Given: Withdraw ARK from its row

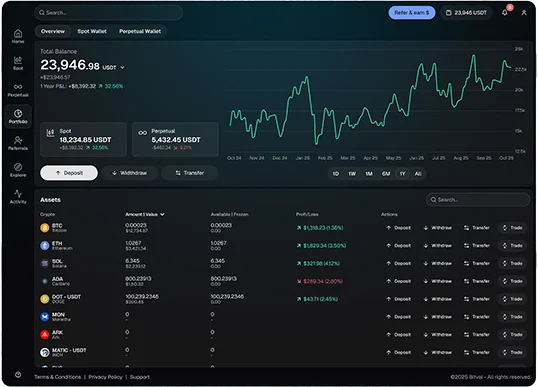Looking at the screenshot, I should 437,335.
